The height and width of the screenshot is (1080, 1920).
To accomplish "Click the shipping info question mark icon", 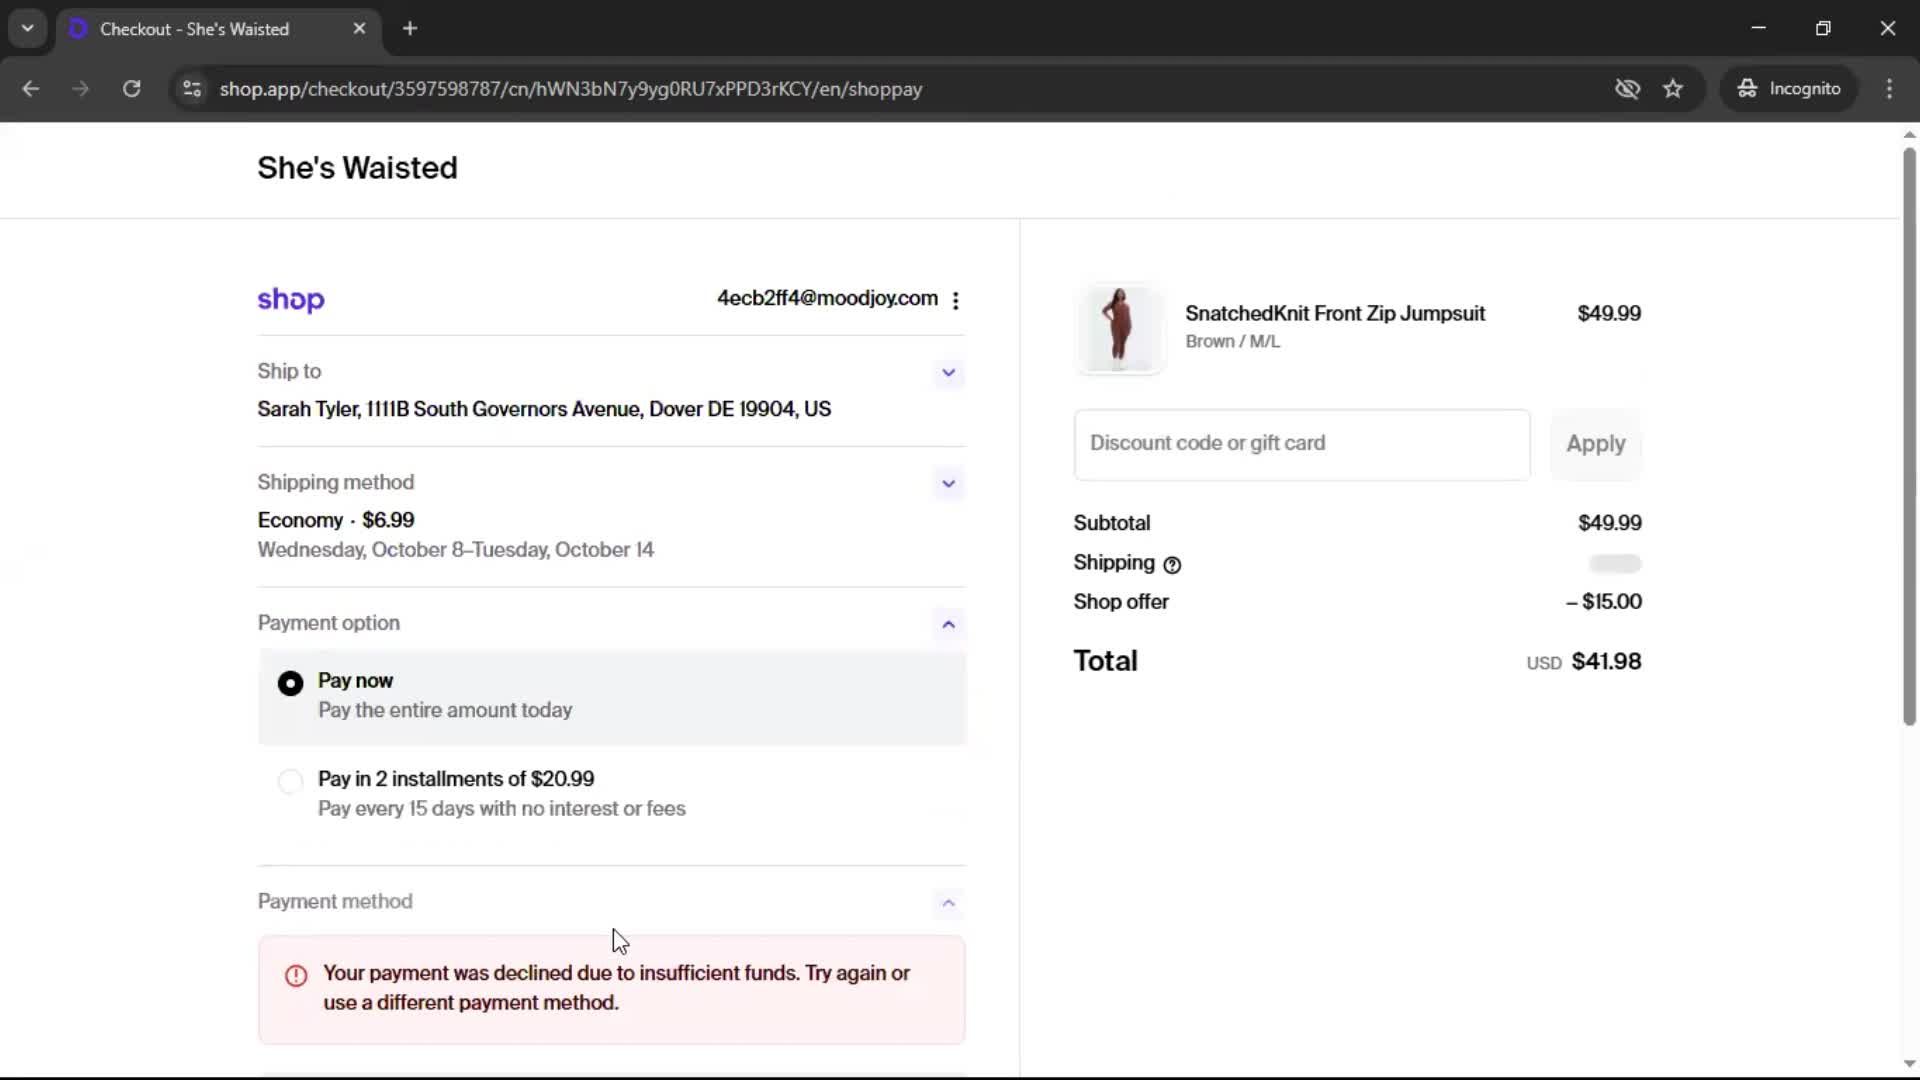I will pos(1172,565).
